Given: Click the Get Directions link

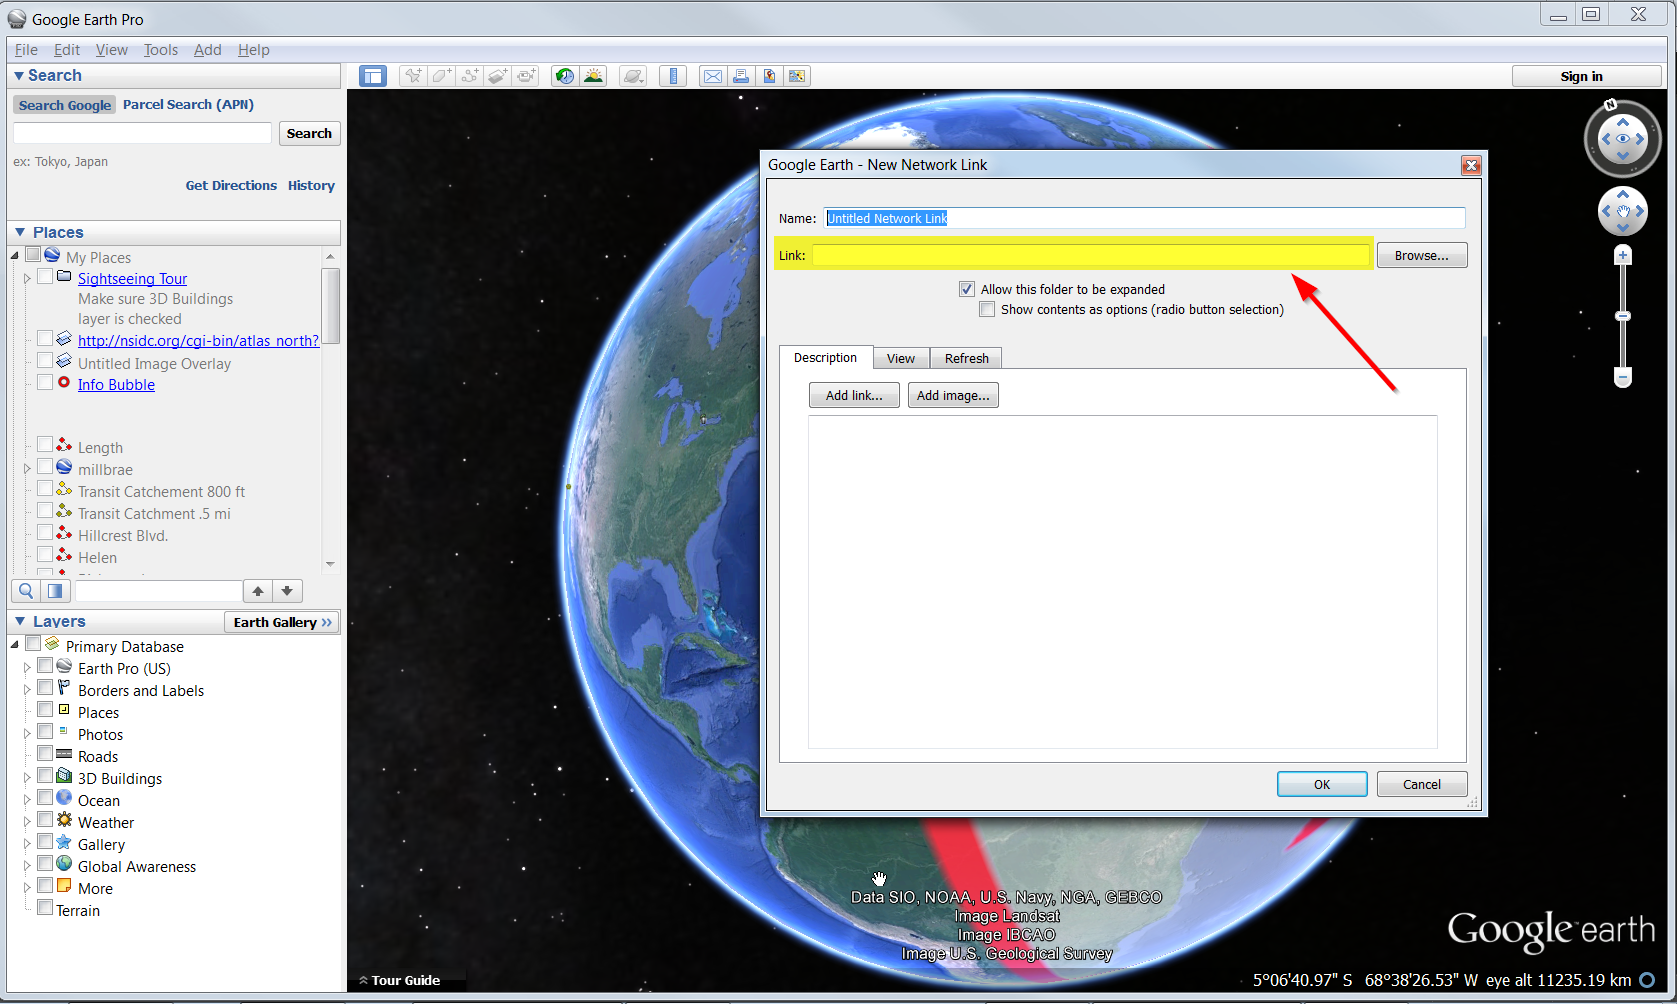Looking at the screenshot, I should [x=231, y=185].
